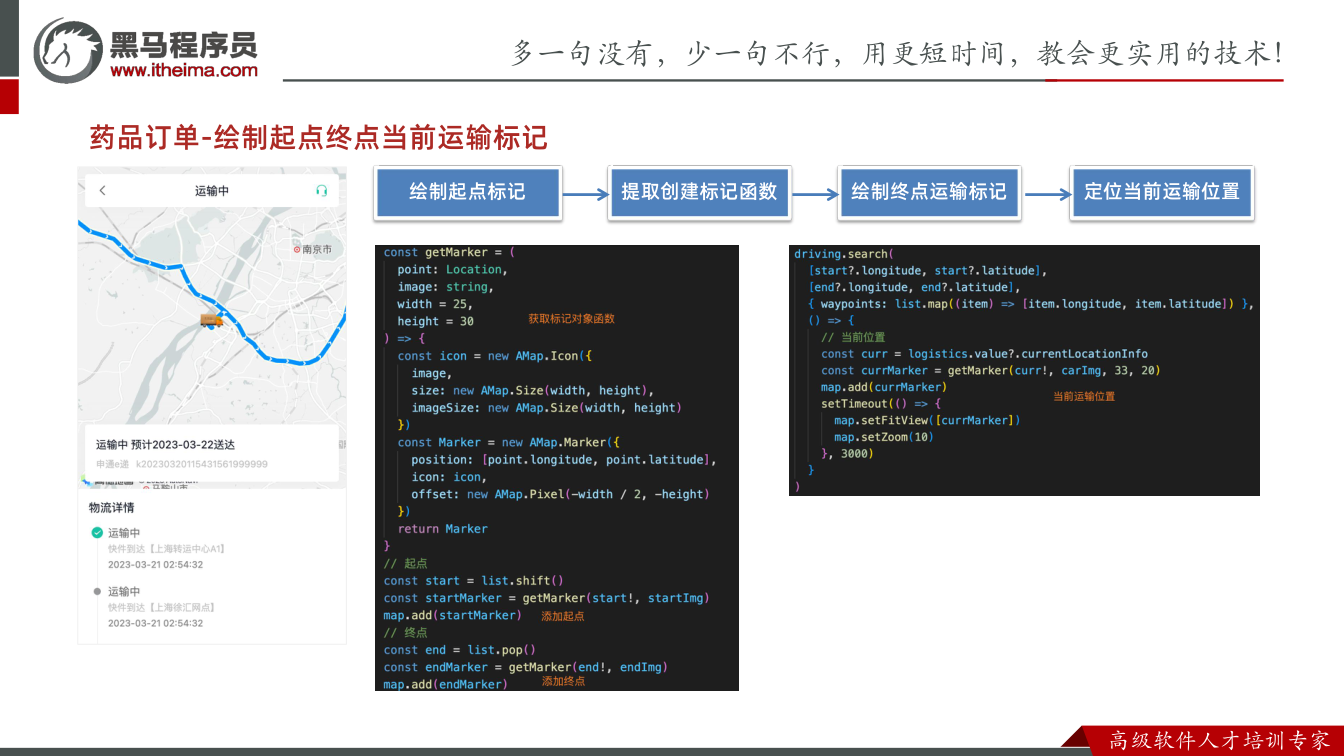Click the 当前运输位置 orange annotation

point(1084,397)
